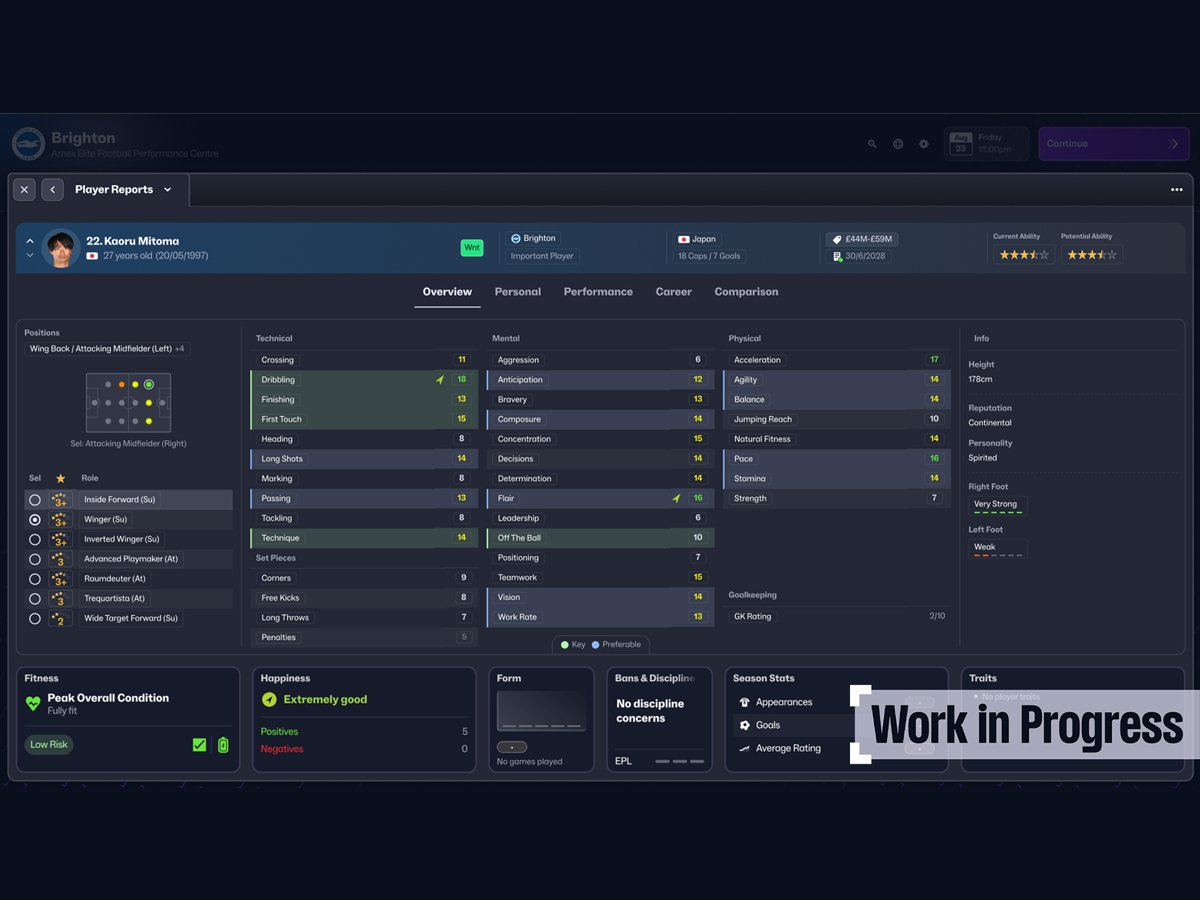Viewport: 1200px width, 900px height.
Task: Click the Japan nationality link
Action: pyautogui.click(x=698, y=239)
